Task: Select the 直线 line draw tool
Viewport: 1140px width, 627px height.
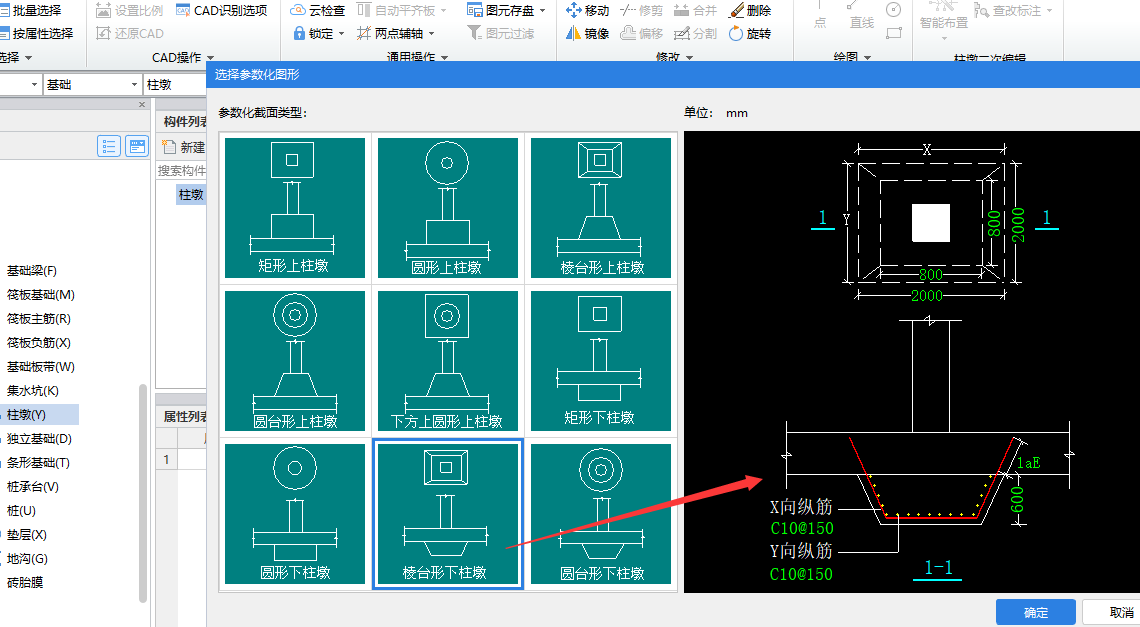Action: click(x=862, y=16)
